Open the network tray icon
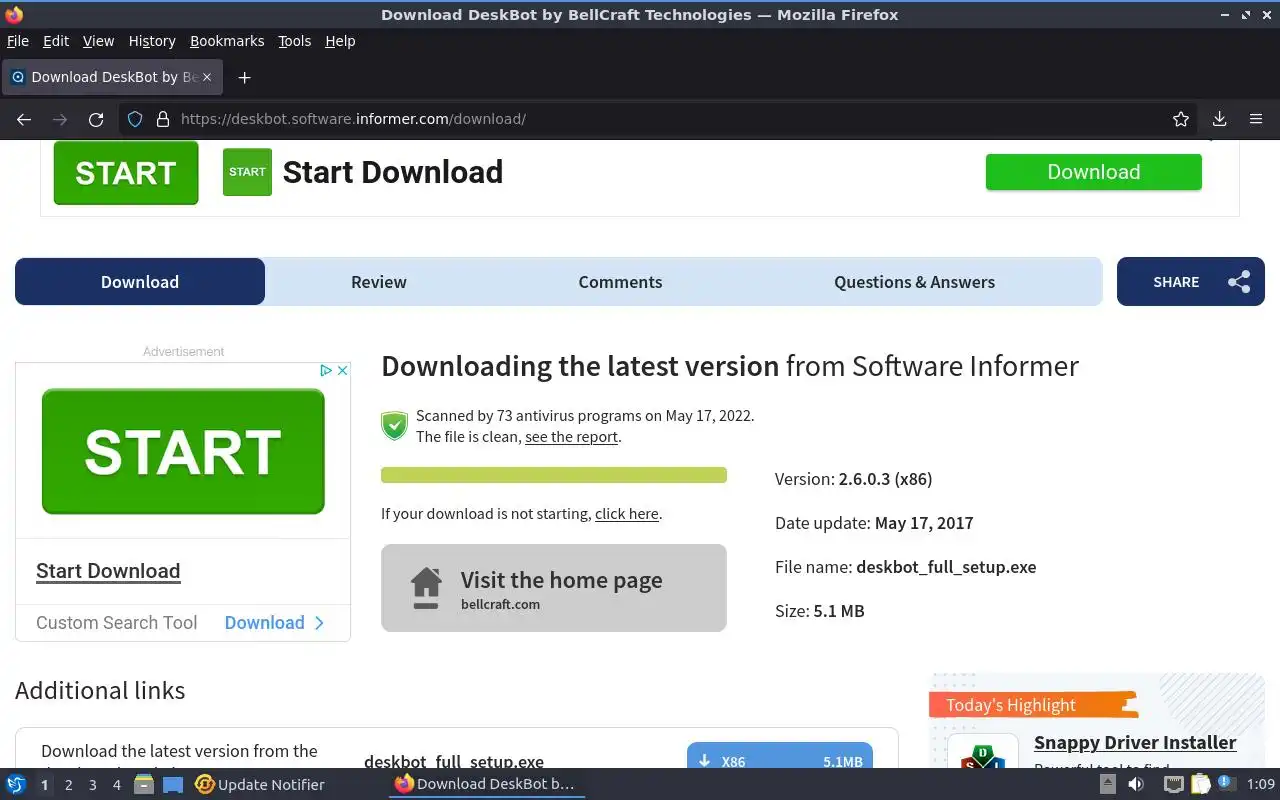 [x=1174, y=784]
